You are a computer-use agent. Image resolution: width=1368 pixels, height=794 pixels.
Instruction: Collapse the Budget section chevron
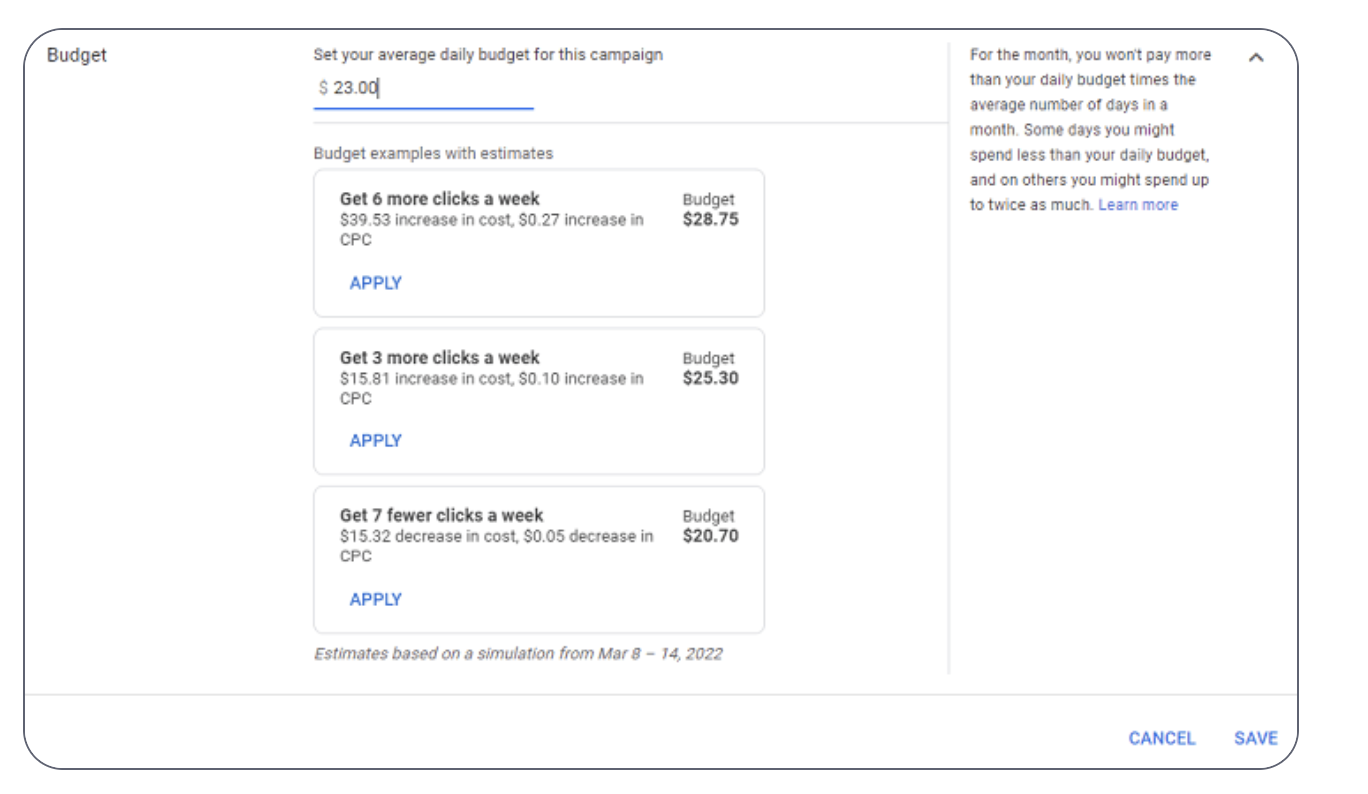pos(1256,58)
